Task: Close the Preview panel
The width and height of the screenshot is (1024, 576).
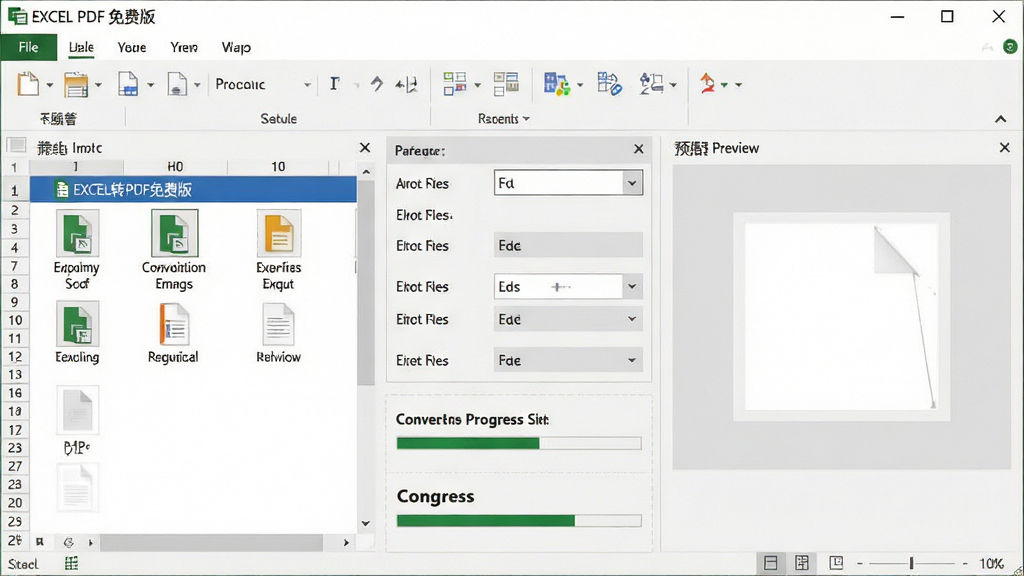Action: (1004, 148)
